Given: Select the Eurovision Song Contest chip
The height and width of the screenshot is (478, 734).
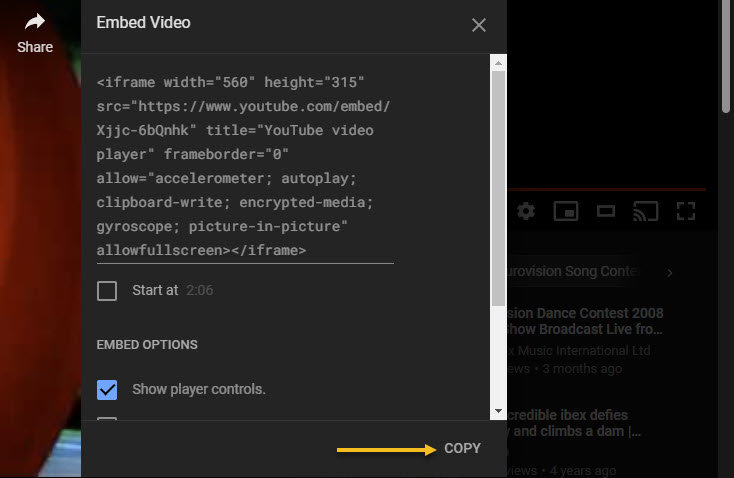Looking at the screenshot, I should [x=573, y=272].
